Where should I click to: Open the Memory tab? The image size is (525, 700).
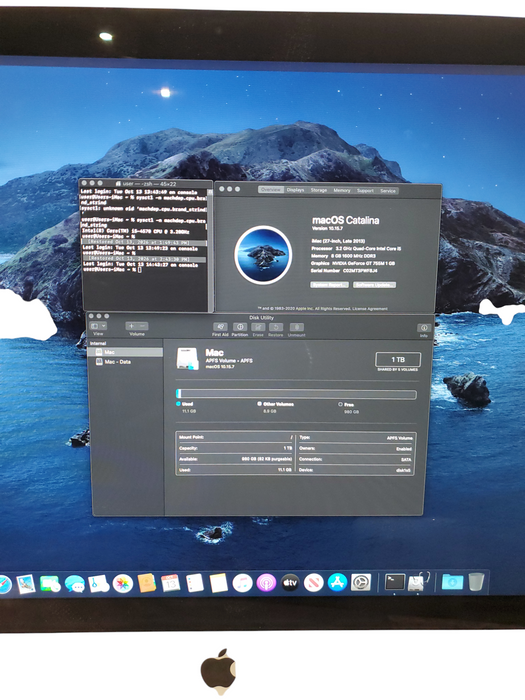click(x=342, y=190)
